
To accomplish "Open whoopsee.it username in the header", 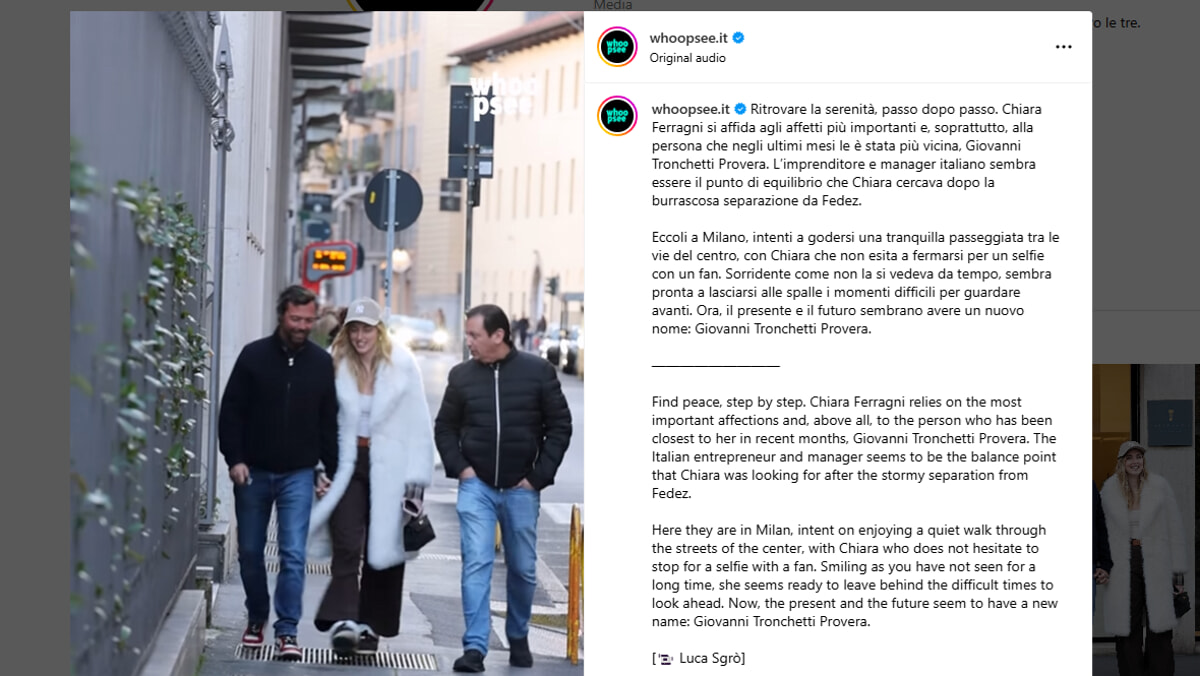I will (x=689, y=38).
